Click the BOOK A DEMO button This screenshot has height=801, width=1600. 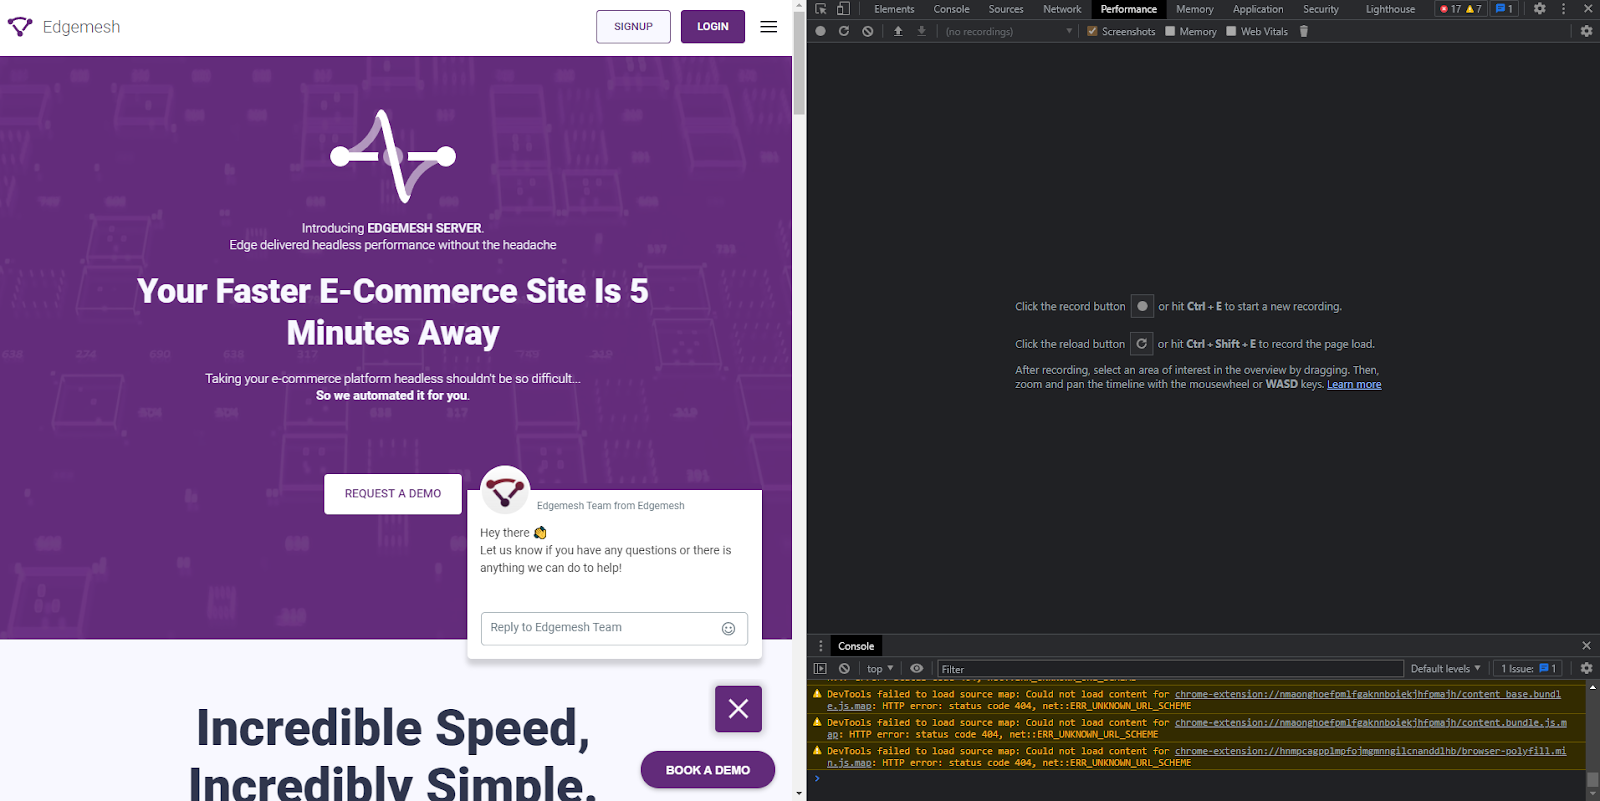coord(708,770)
